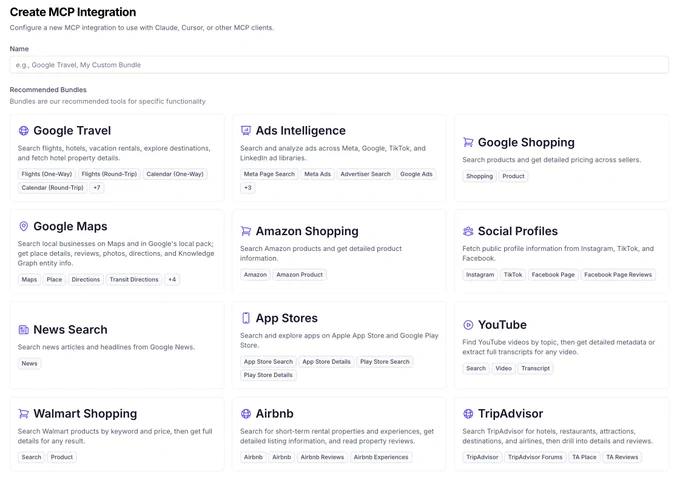Expand the +4 more tools in Google Maps

(172, 279)
